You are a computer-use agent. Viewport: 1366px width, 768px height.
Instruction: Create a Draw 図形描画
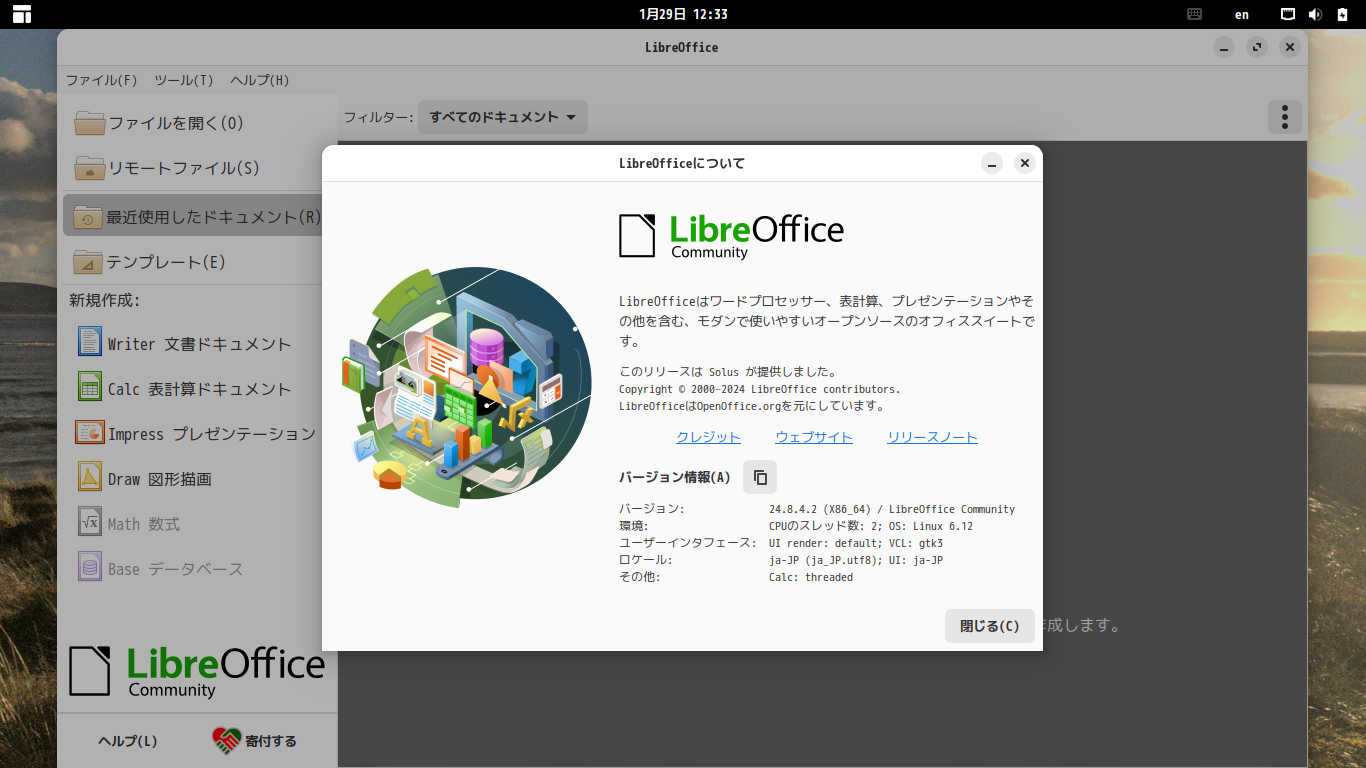tap(160, 479)
